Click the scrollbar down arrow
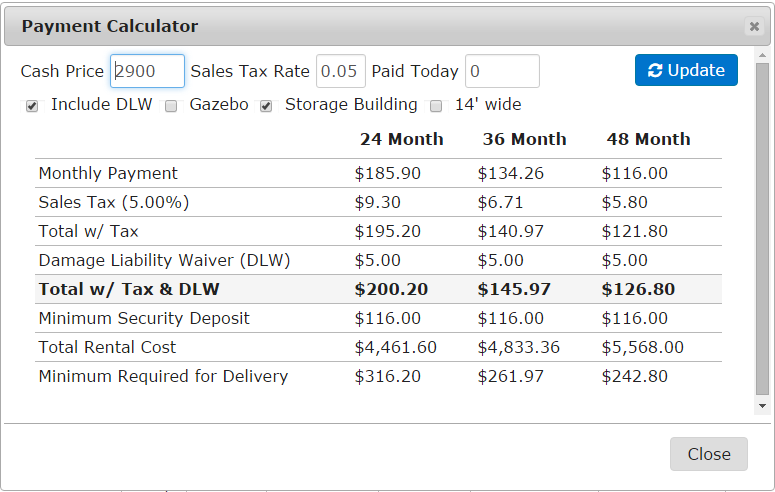This screenshot has width=775, height=492. coord(762,406)
